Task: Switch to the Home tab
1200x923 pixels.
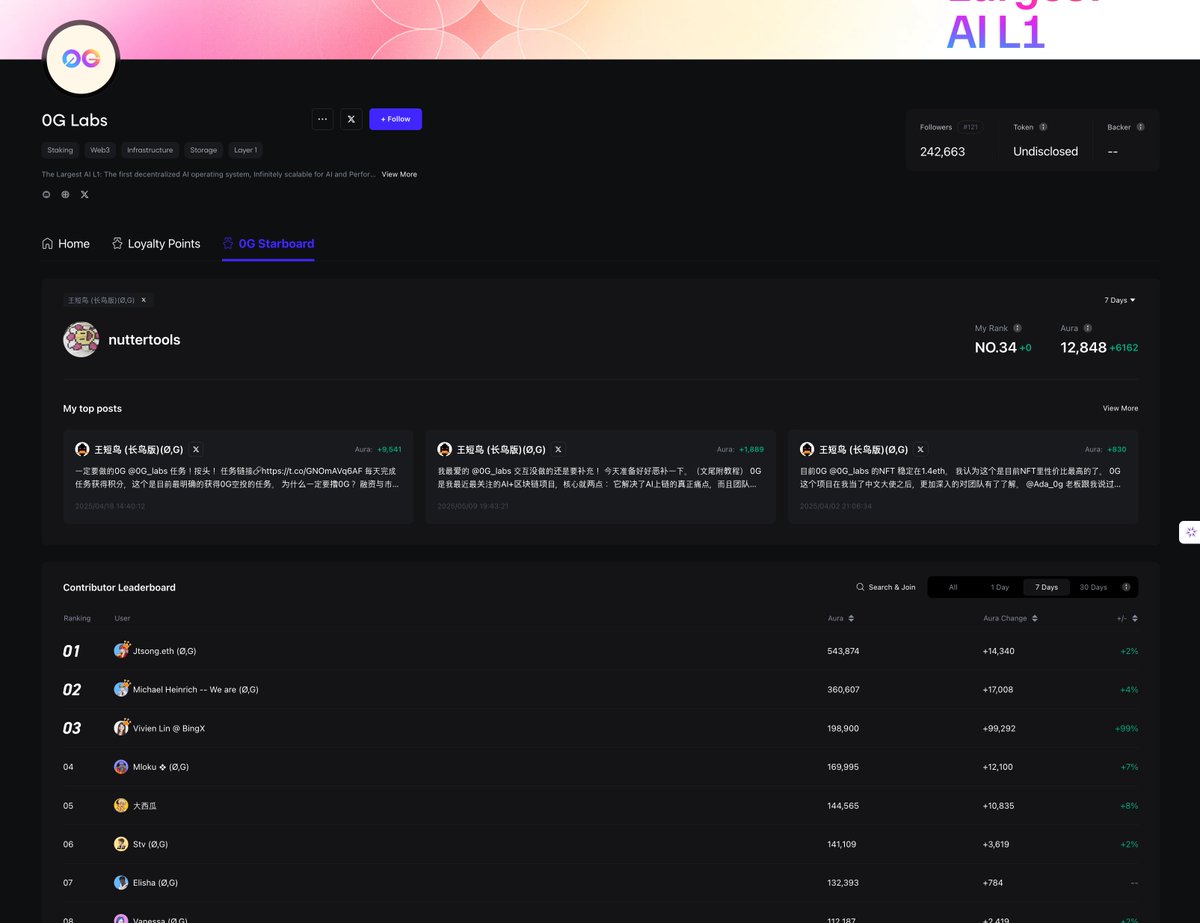Action: pos(66,244)
